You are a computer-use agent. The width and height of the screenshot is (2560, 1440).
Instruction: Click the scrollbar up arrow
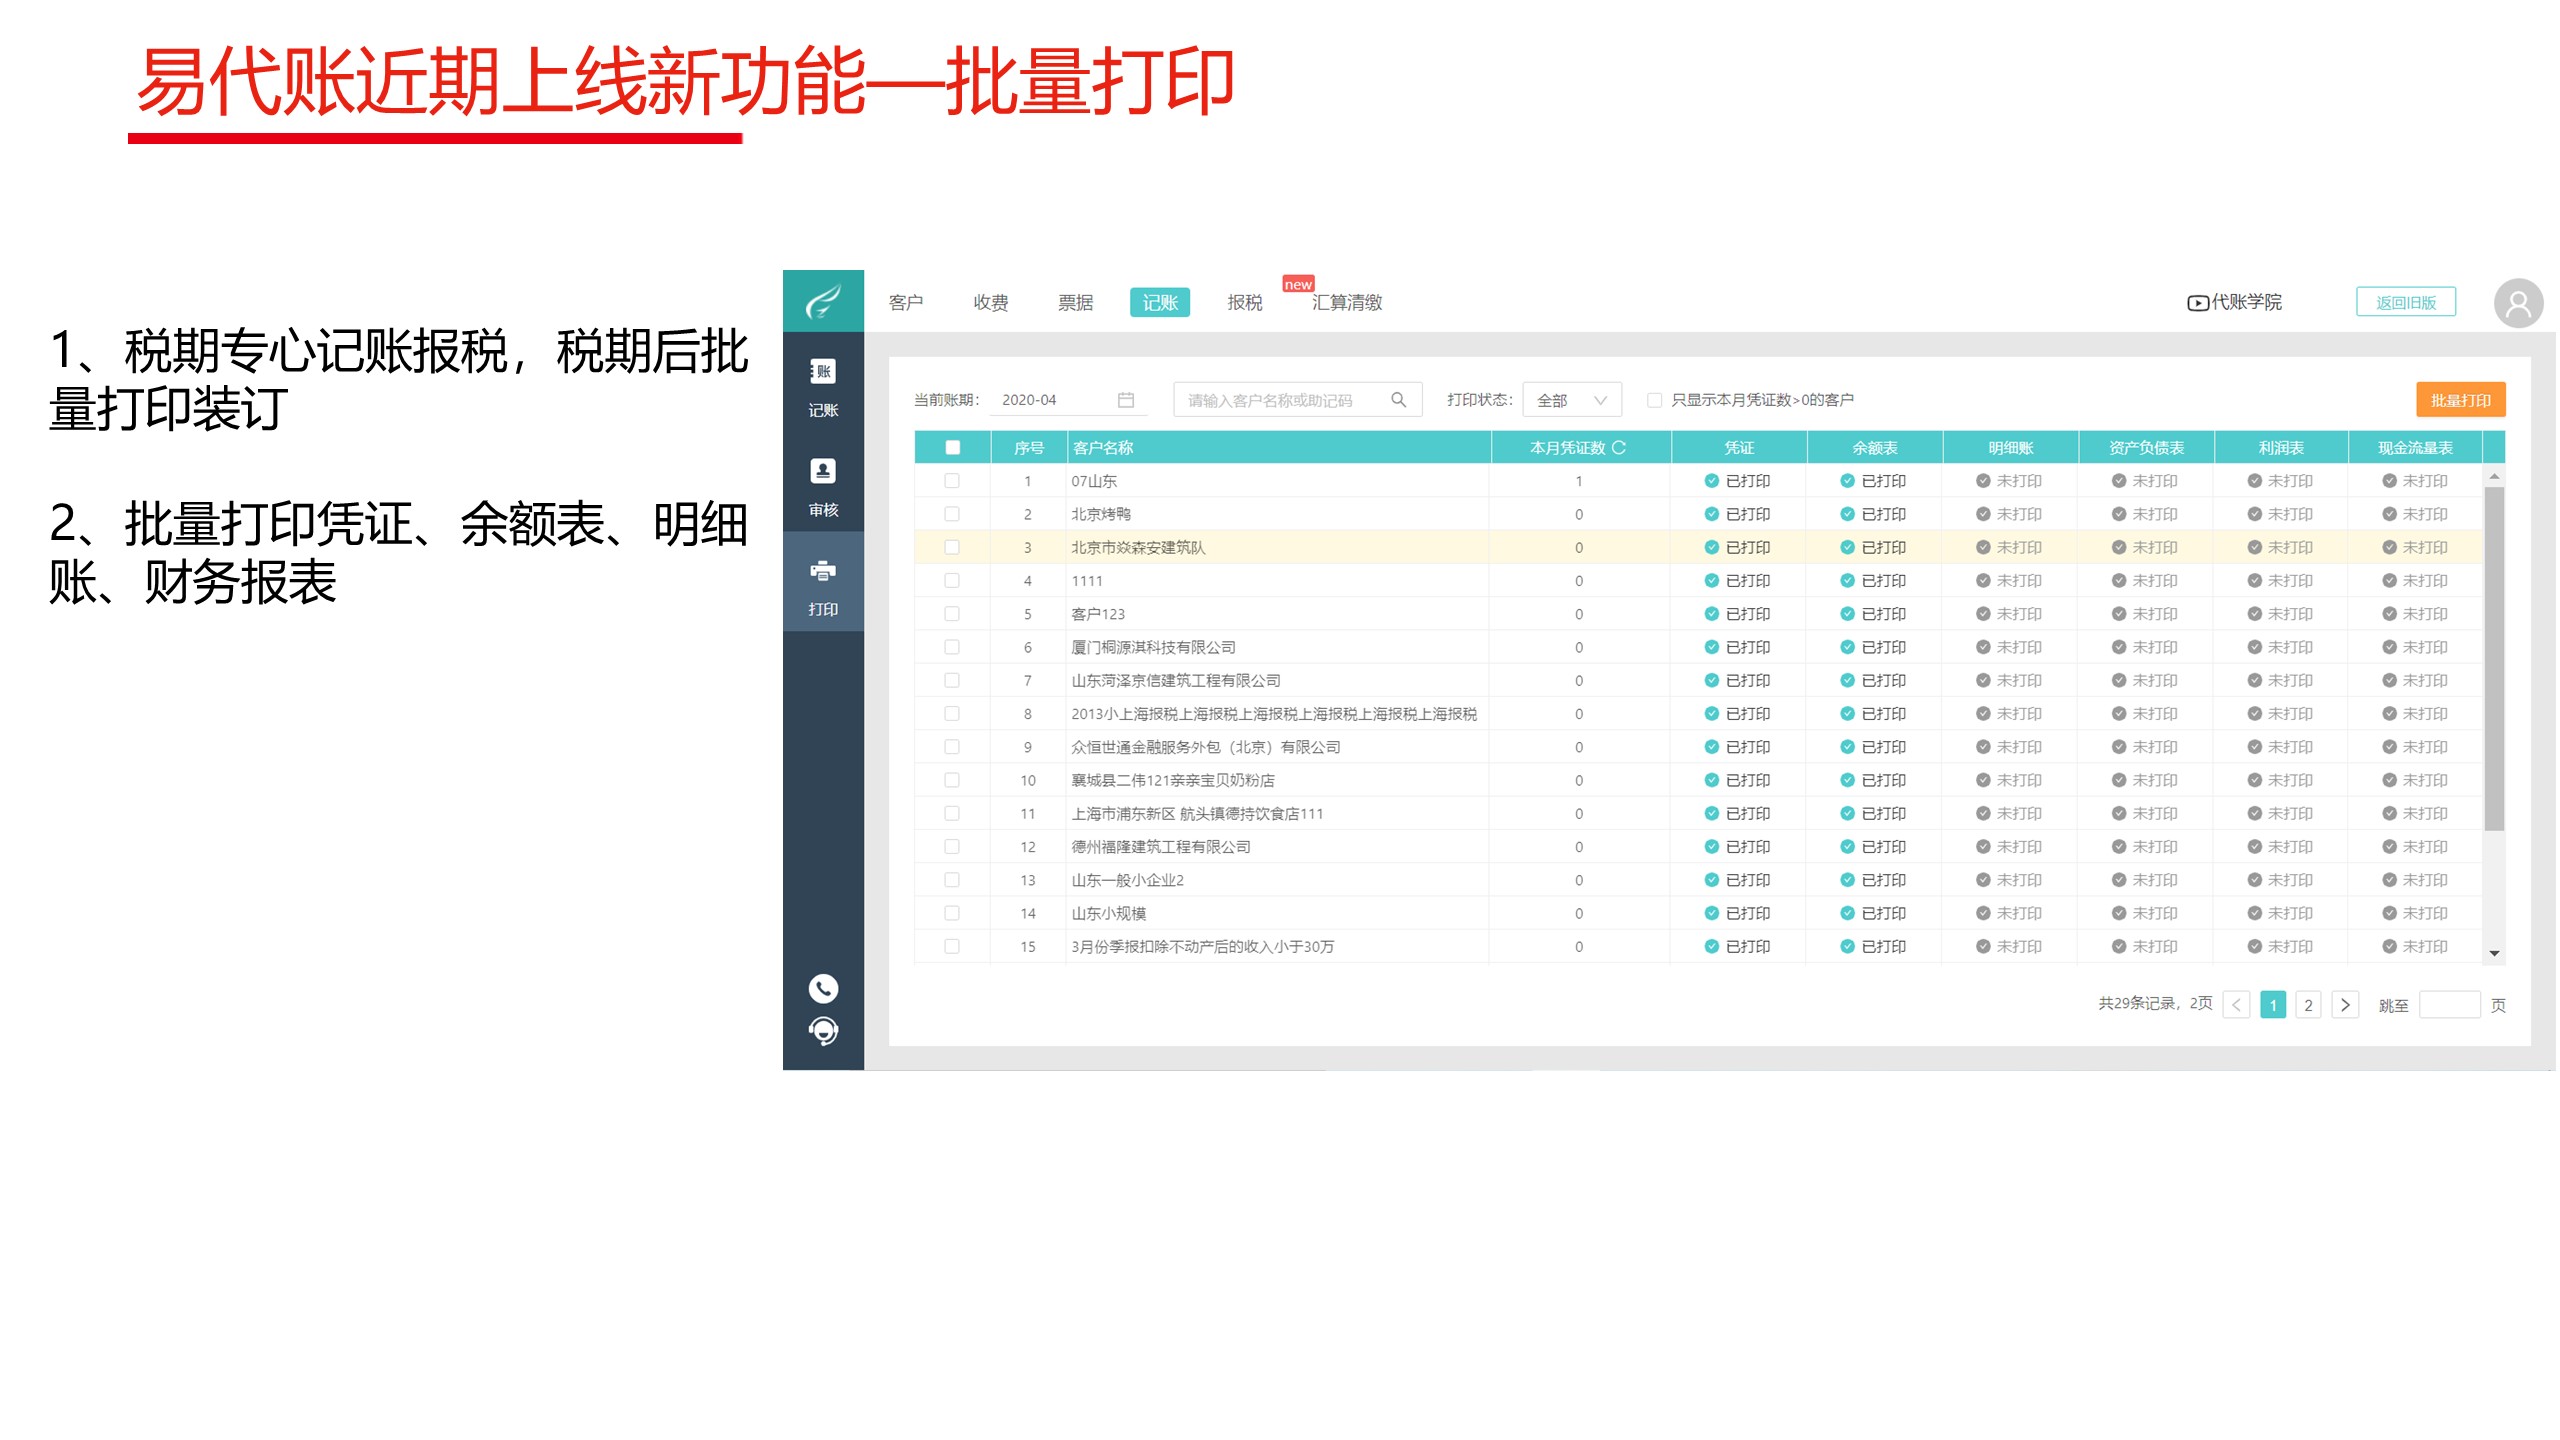(x=2494, y=477)
